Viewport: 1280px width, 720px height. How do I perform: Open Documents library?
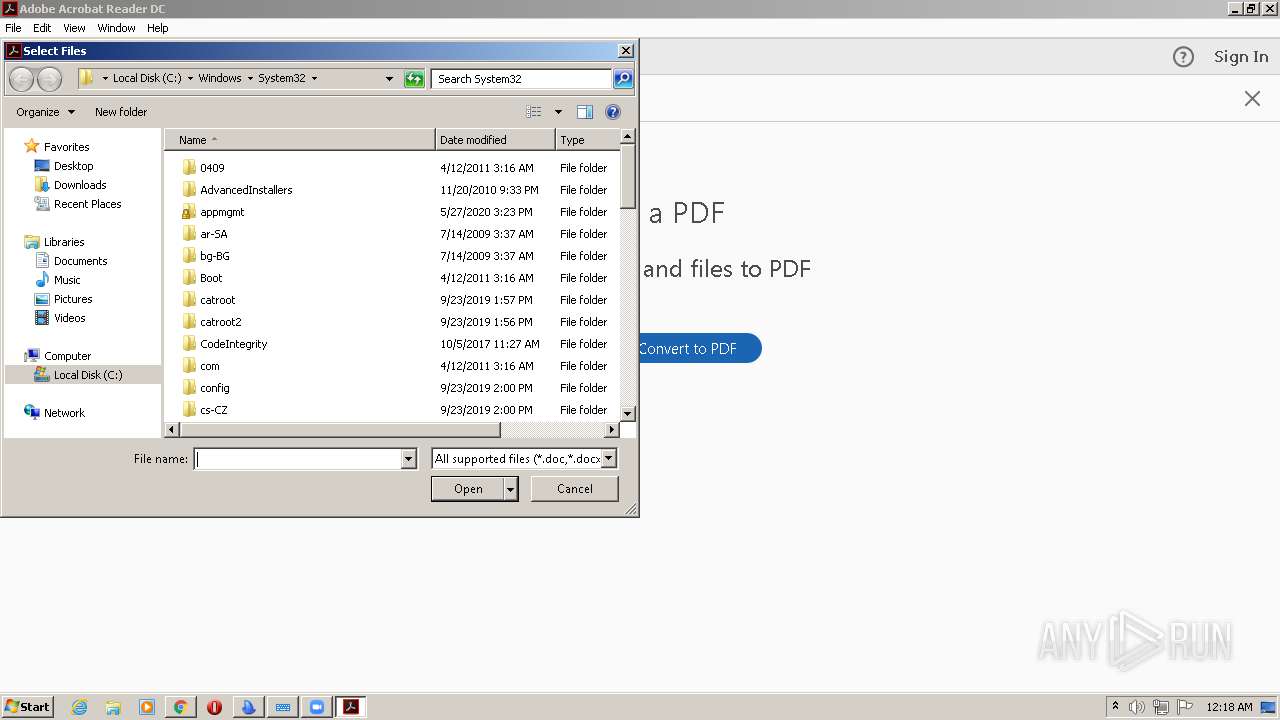click(x=80, y=261)
